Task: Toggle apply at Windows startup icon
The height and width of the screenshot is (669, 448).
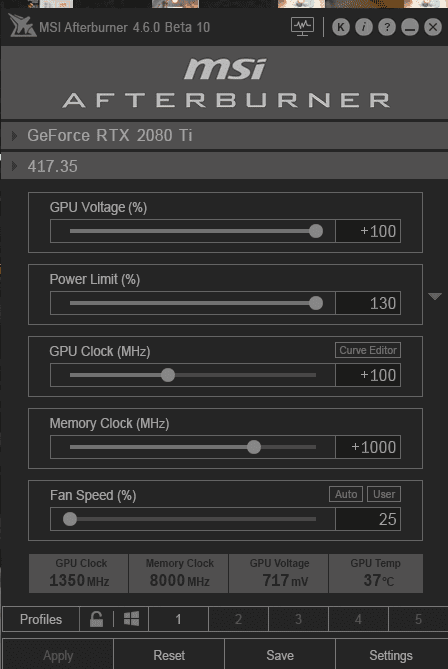Action: (131, 619)
